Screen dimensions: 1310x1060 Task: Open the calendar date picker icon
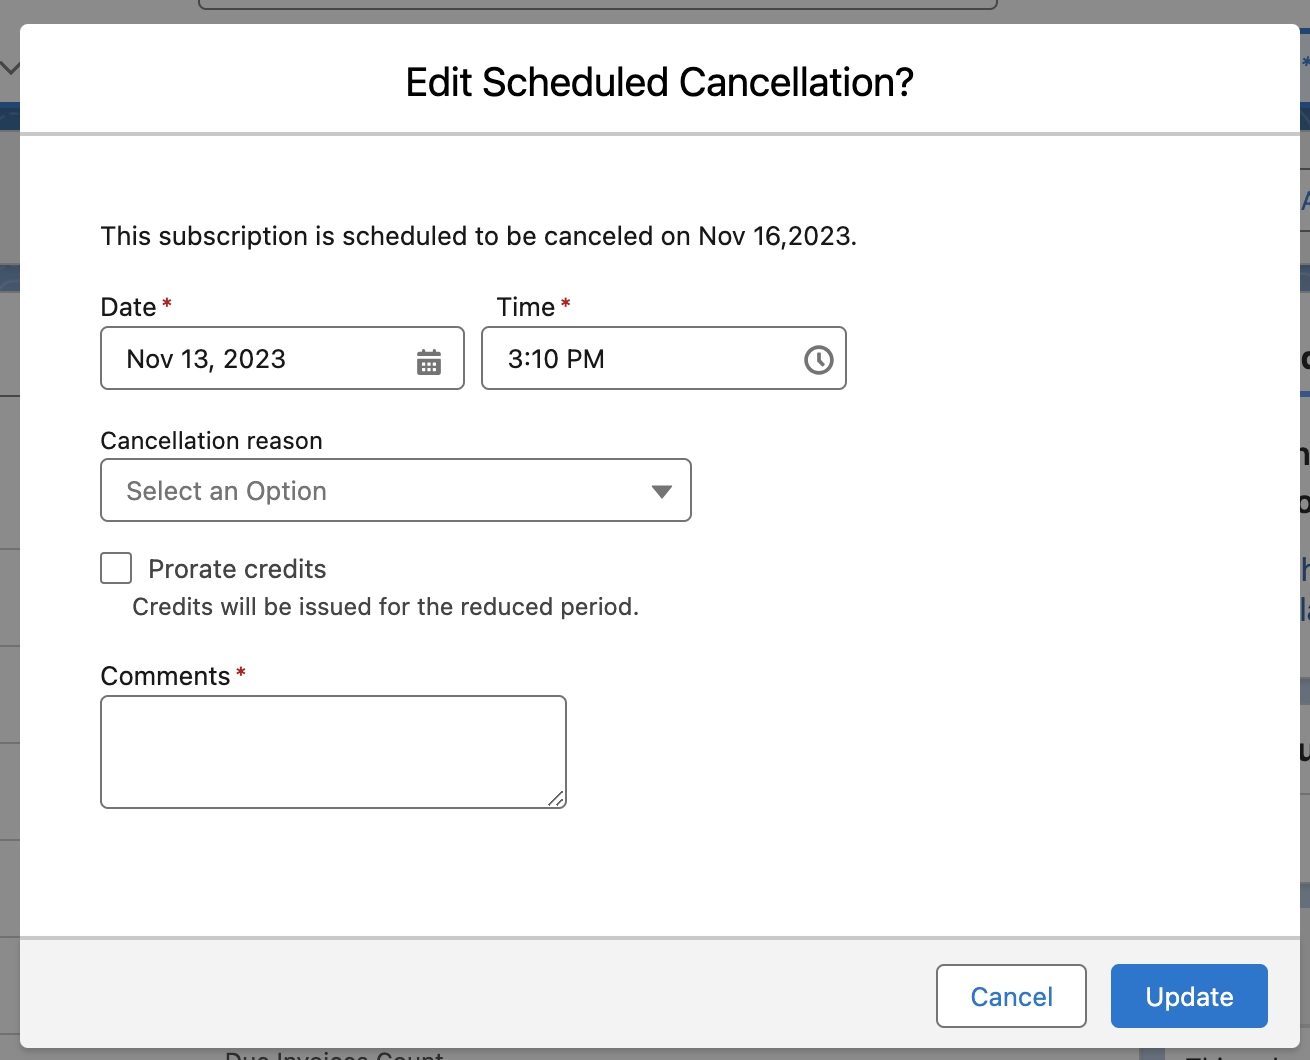click(x=429, y=361)
